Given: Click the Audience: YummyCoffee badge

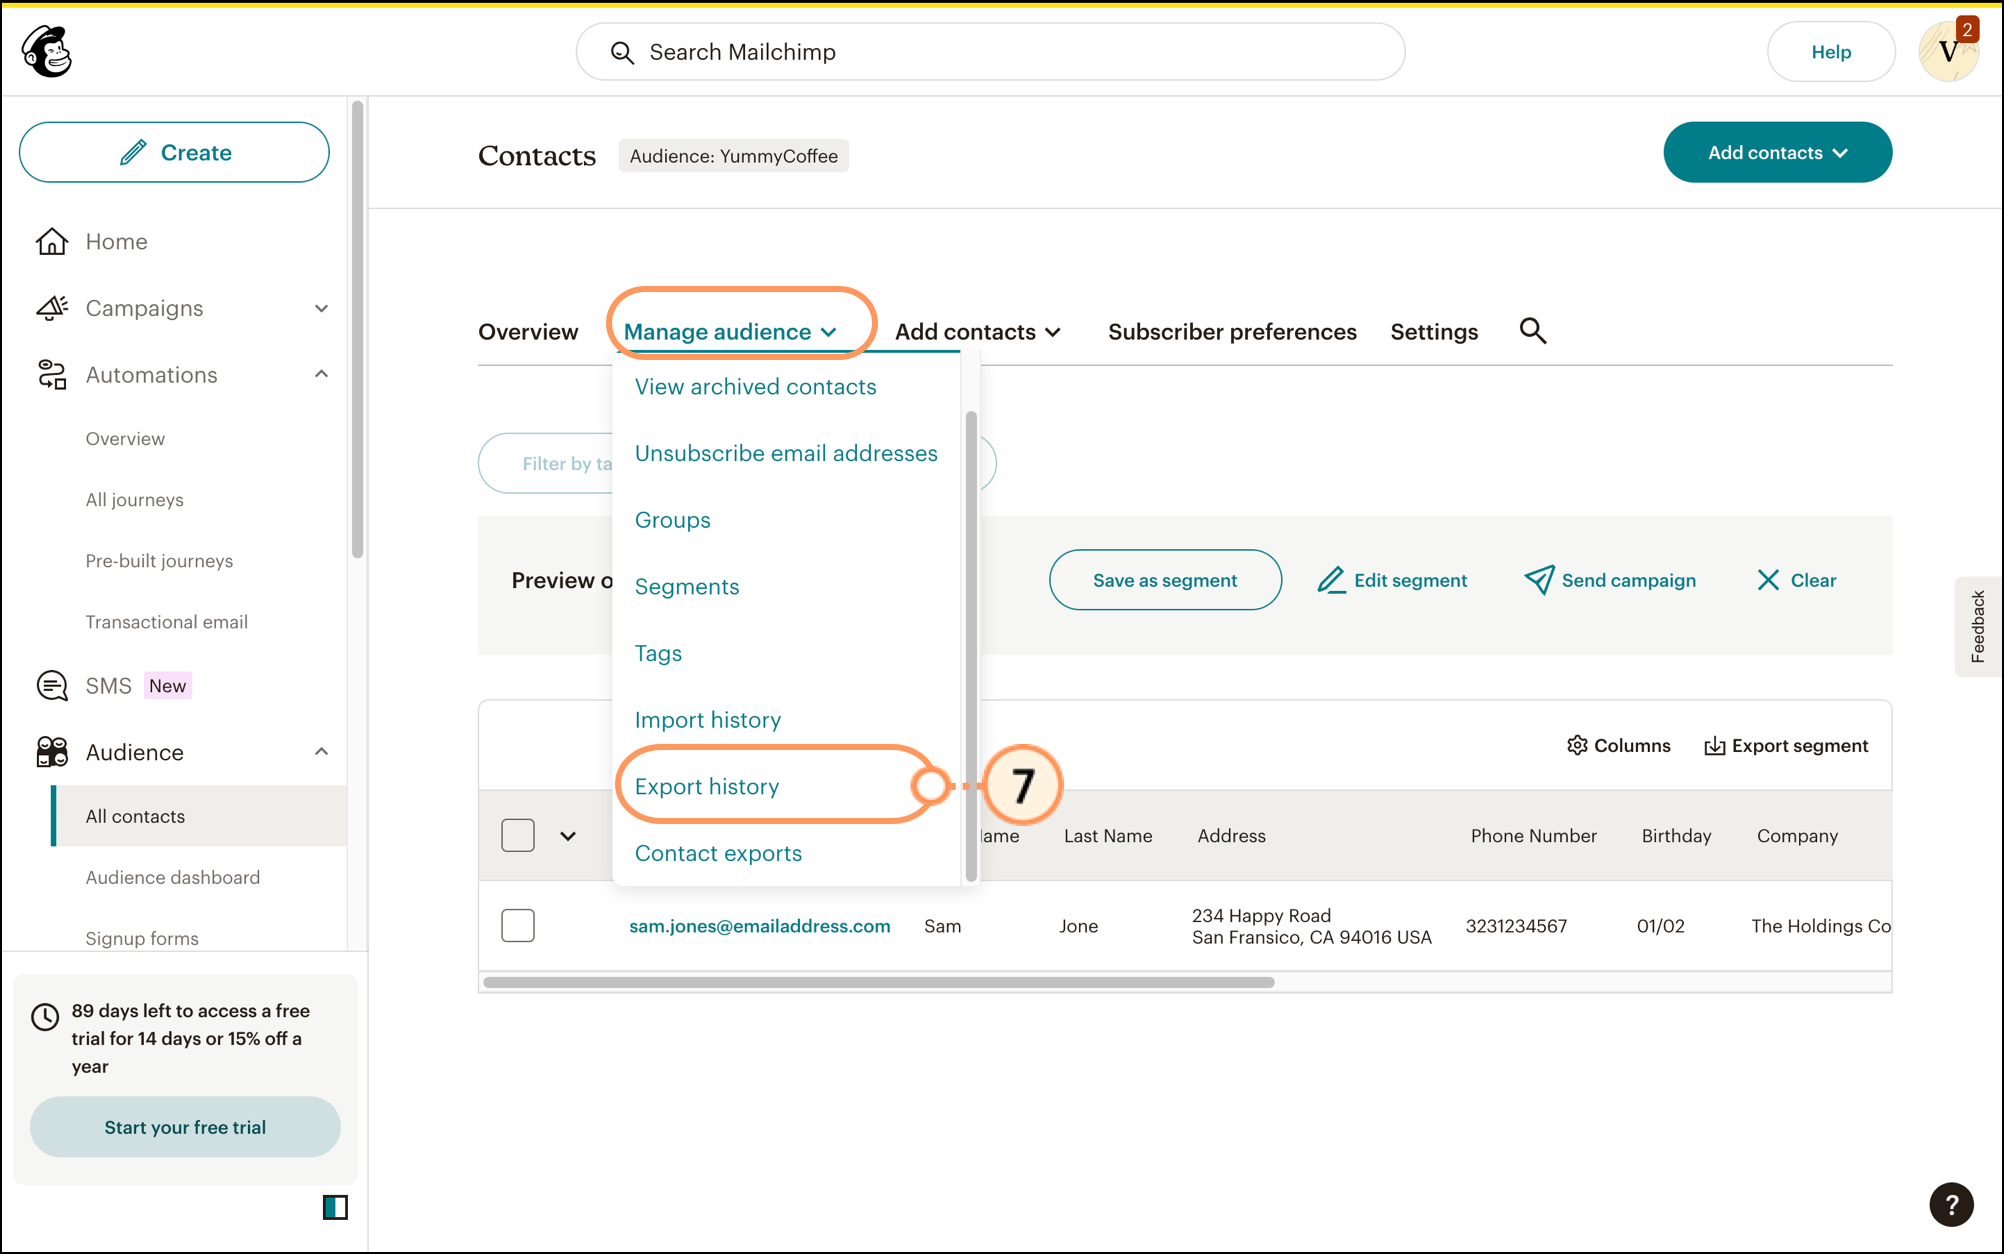Looking at the screenshot, I should 733,156.
